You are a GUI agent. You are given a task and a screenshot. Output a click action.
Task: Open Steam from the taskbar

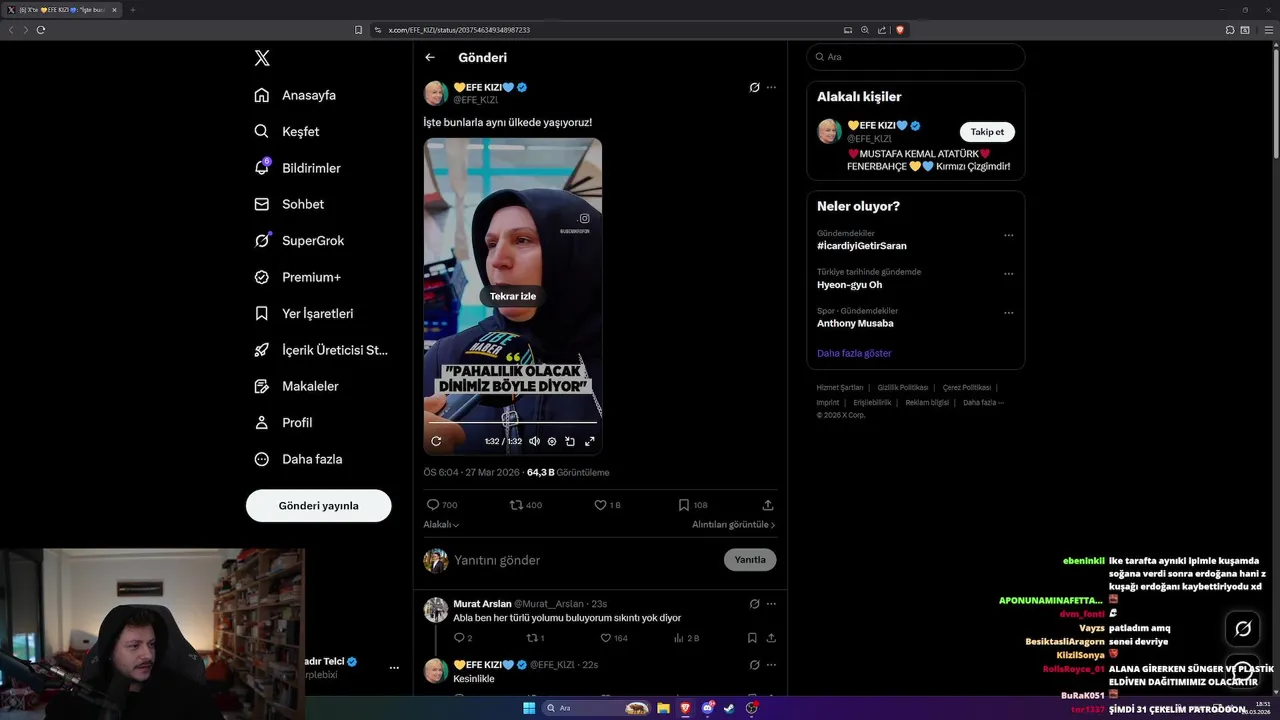tap(730, 708)
